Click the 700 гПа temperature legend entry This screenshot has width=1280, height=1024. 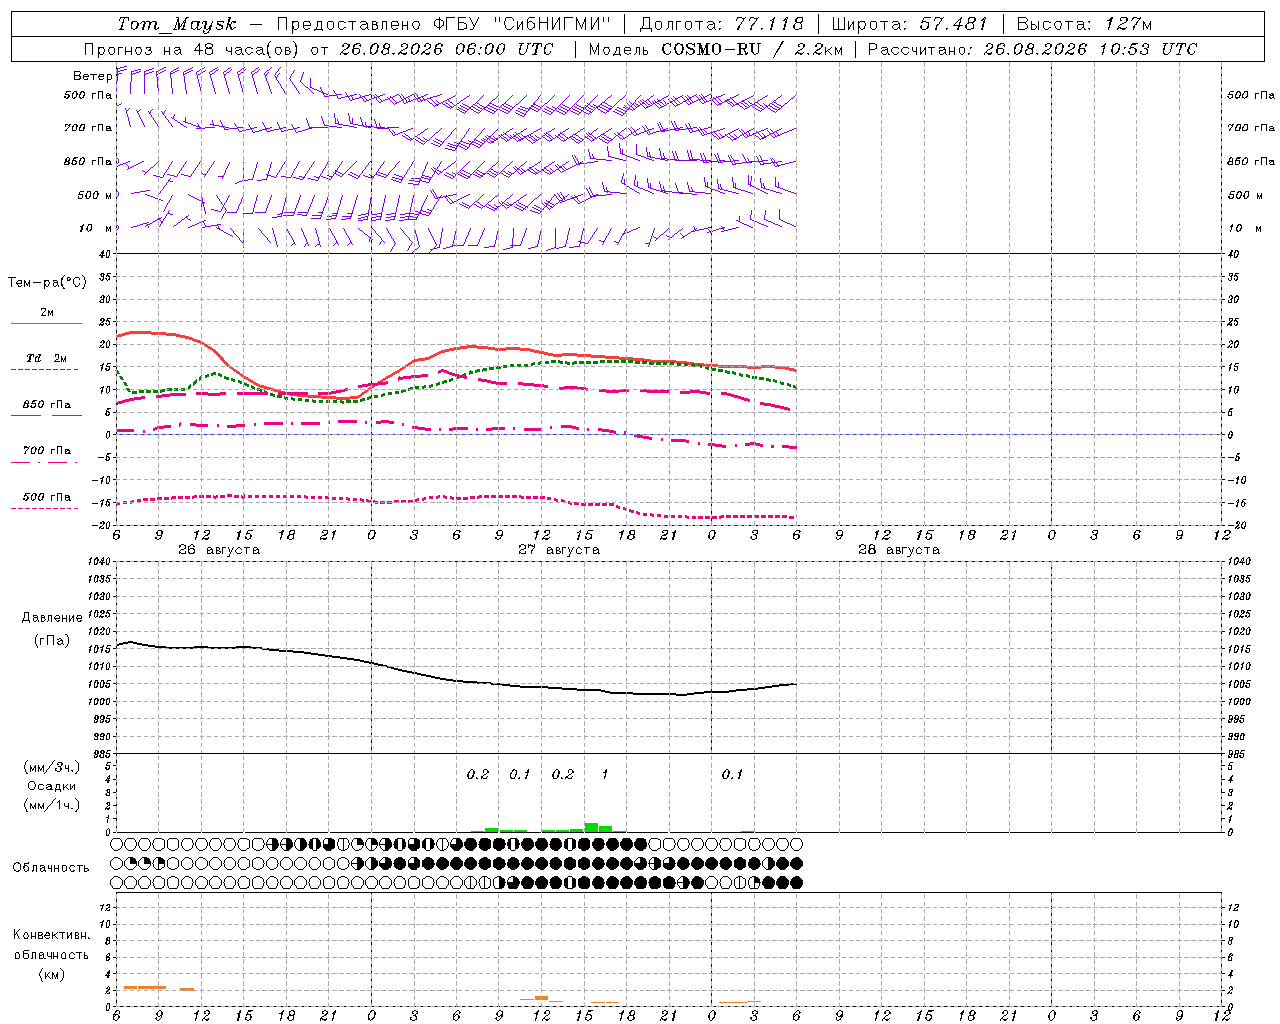46,455
